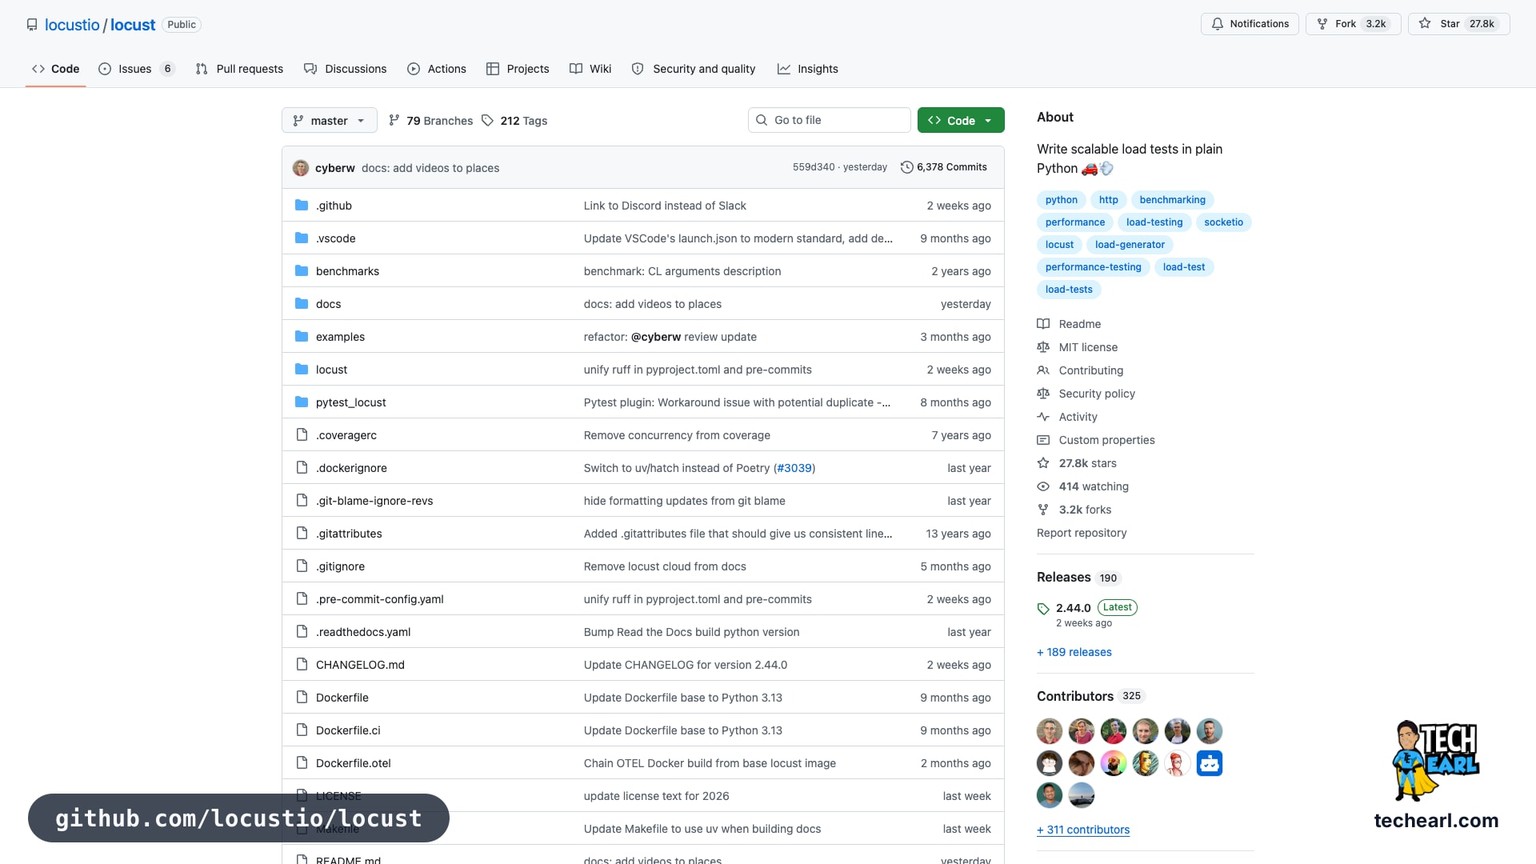Open the Dockerfile.ci file
This screenshot has width=1536, height=864.
[x=348, y=731]
